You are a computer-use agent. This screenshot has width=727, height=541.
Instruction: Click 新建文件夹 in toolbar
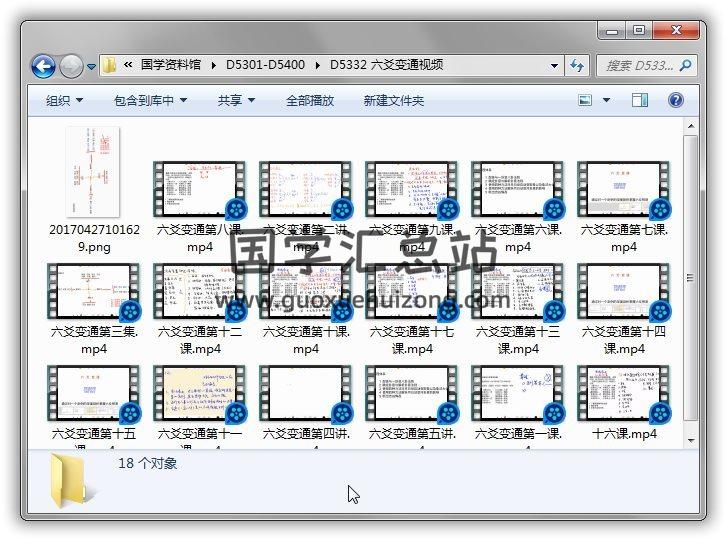click(x=394, y=100)
